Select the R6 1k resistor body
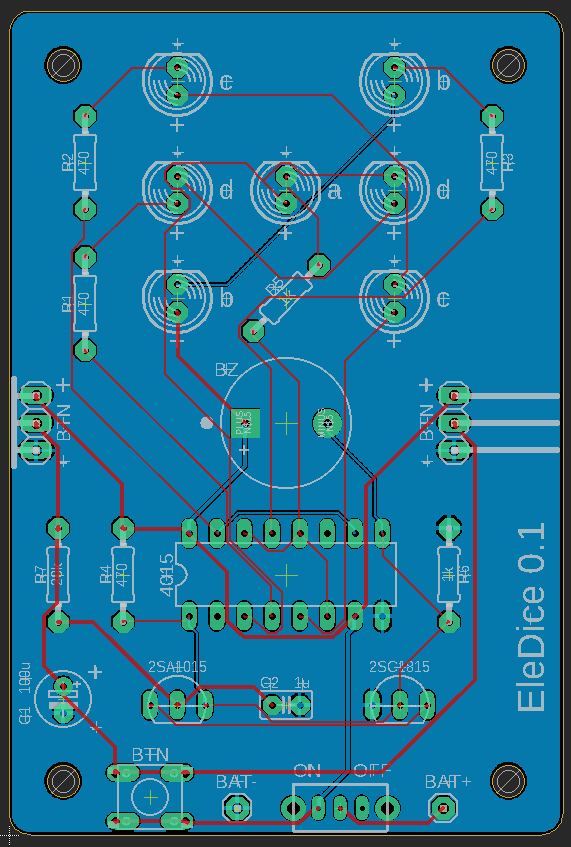Screen dimensions: 571x847 pyautogui.click(x=448, y=574)
